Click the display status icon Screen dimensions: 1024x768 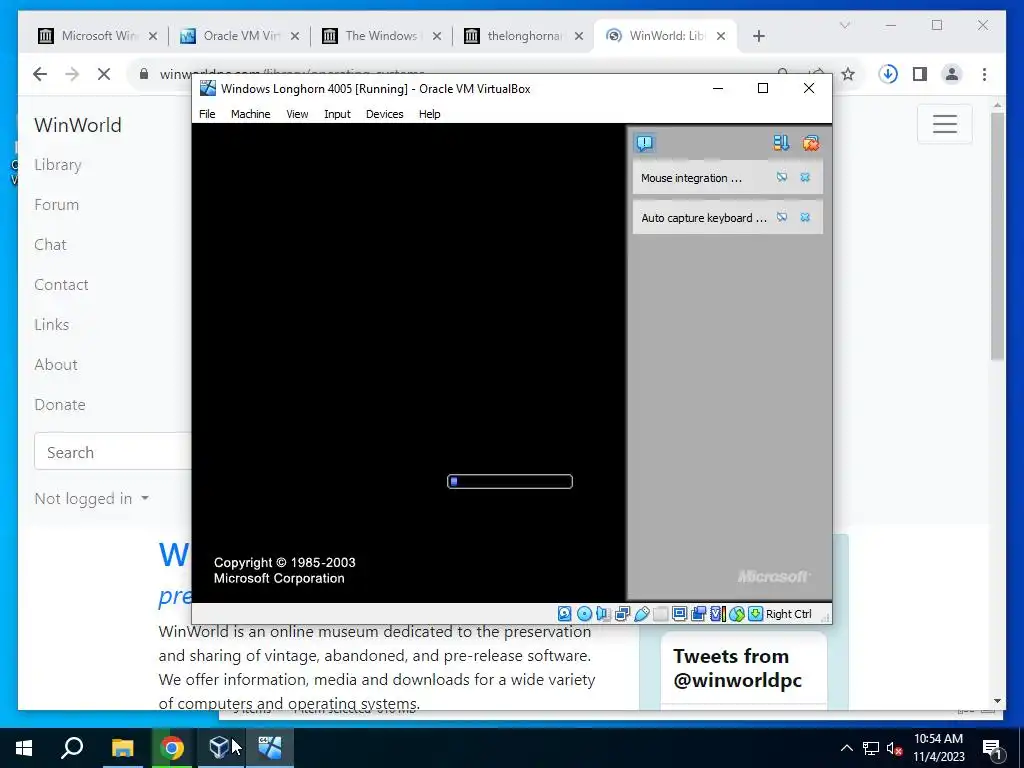pos(679,614)
